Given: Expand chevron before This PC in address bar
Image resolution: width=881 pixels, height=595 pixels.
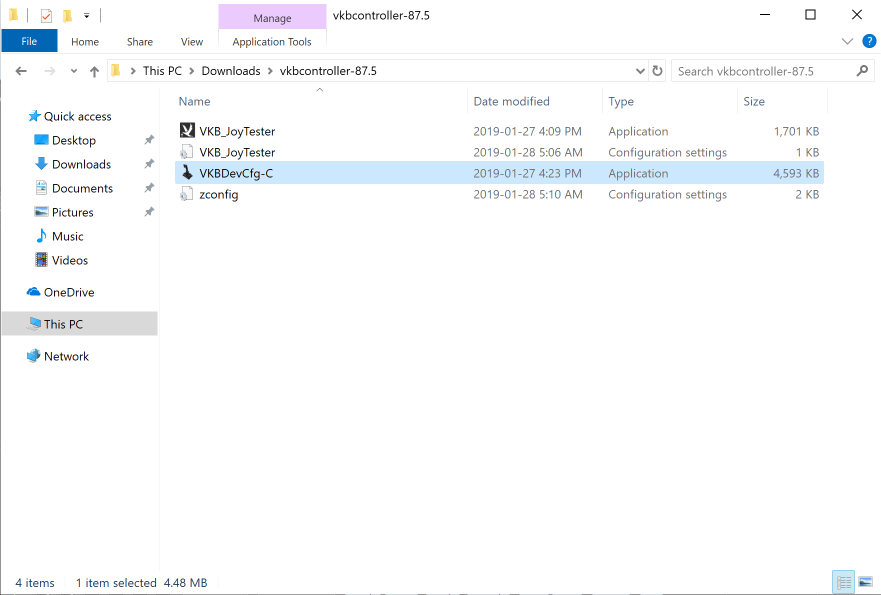Looking at the screenshot, I should click(133, 71).
